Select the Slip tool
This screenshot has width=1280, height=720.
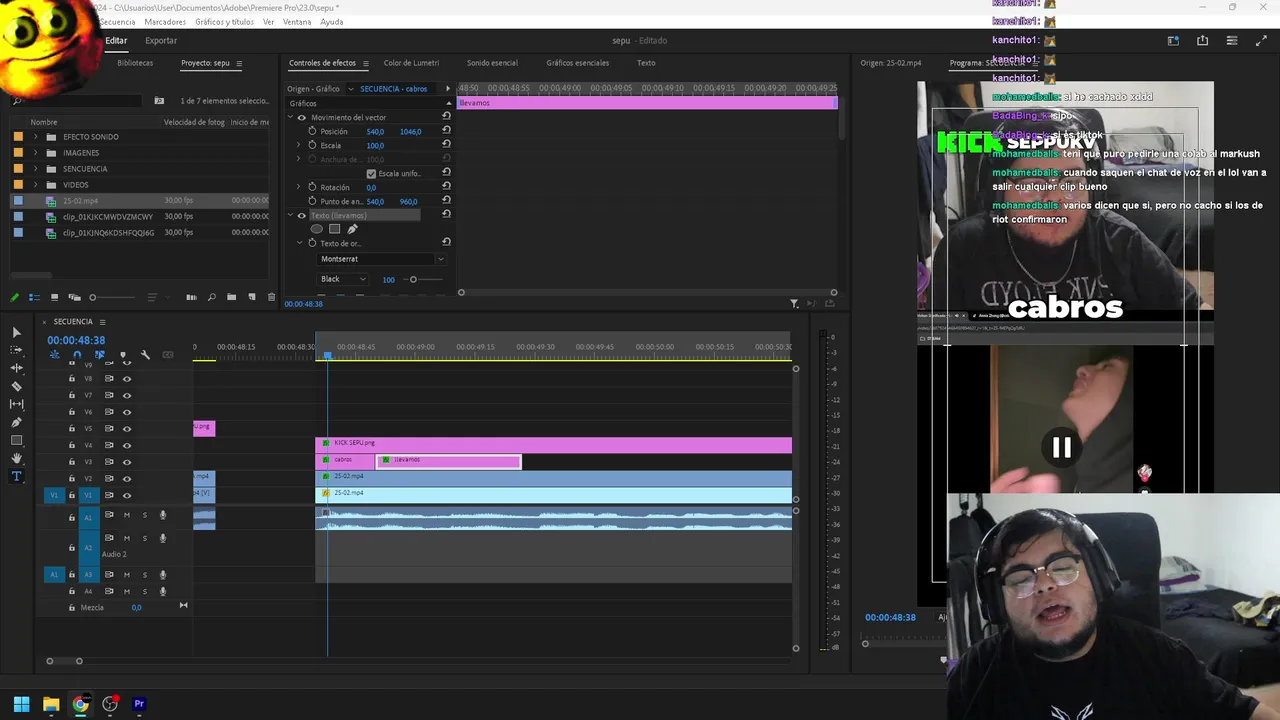[x=16, y=404]
